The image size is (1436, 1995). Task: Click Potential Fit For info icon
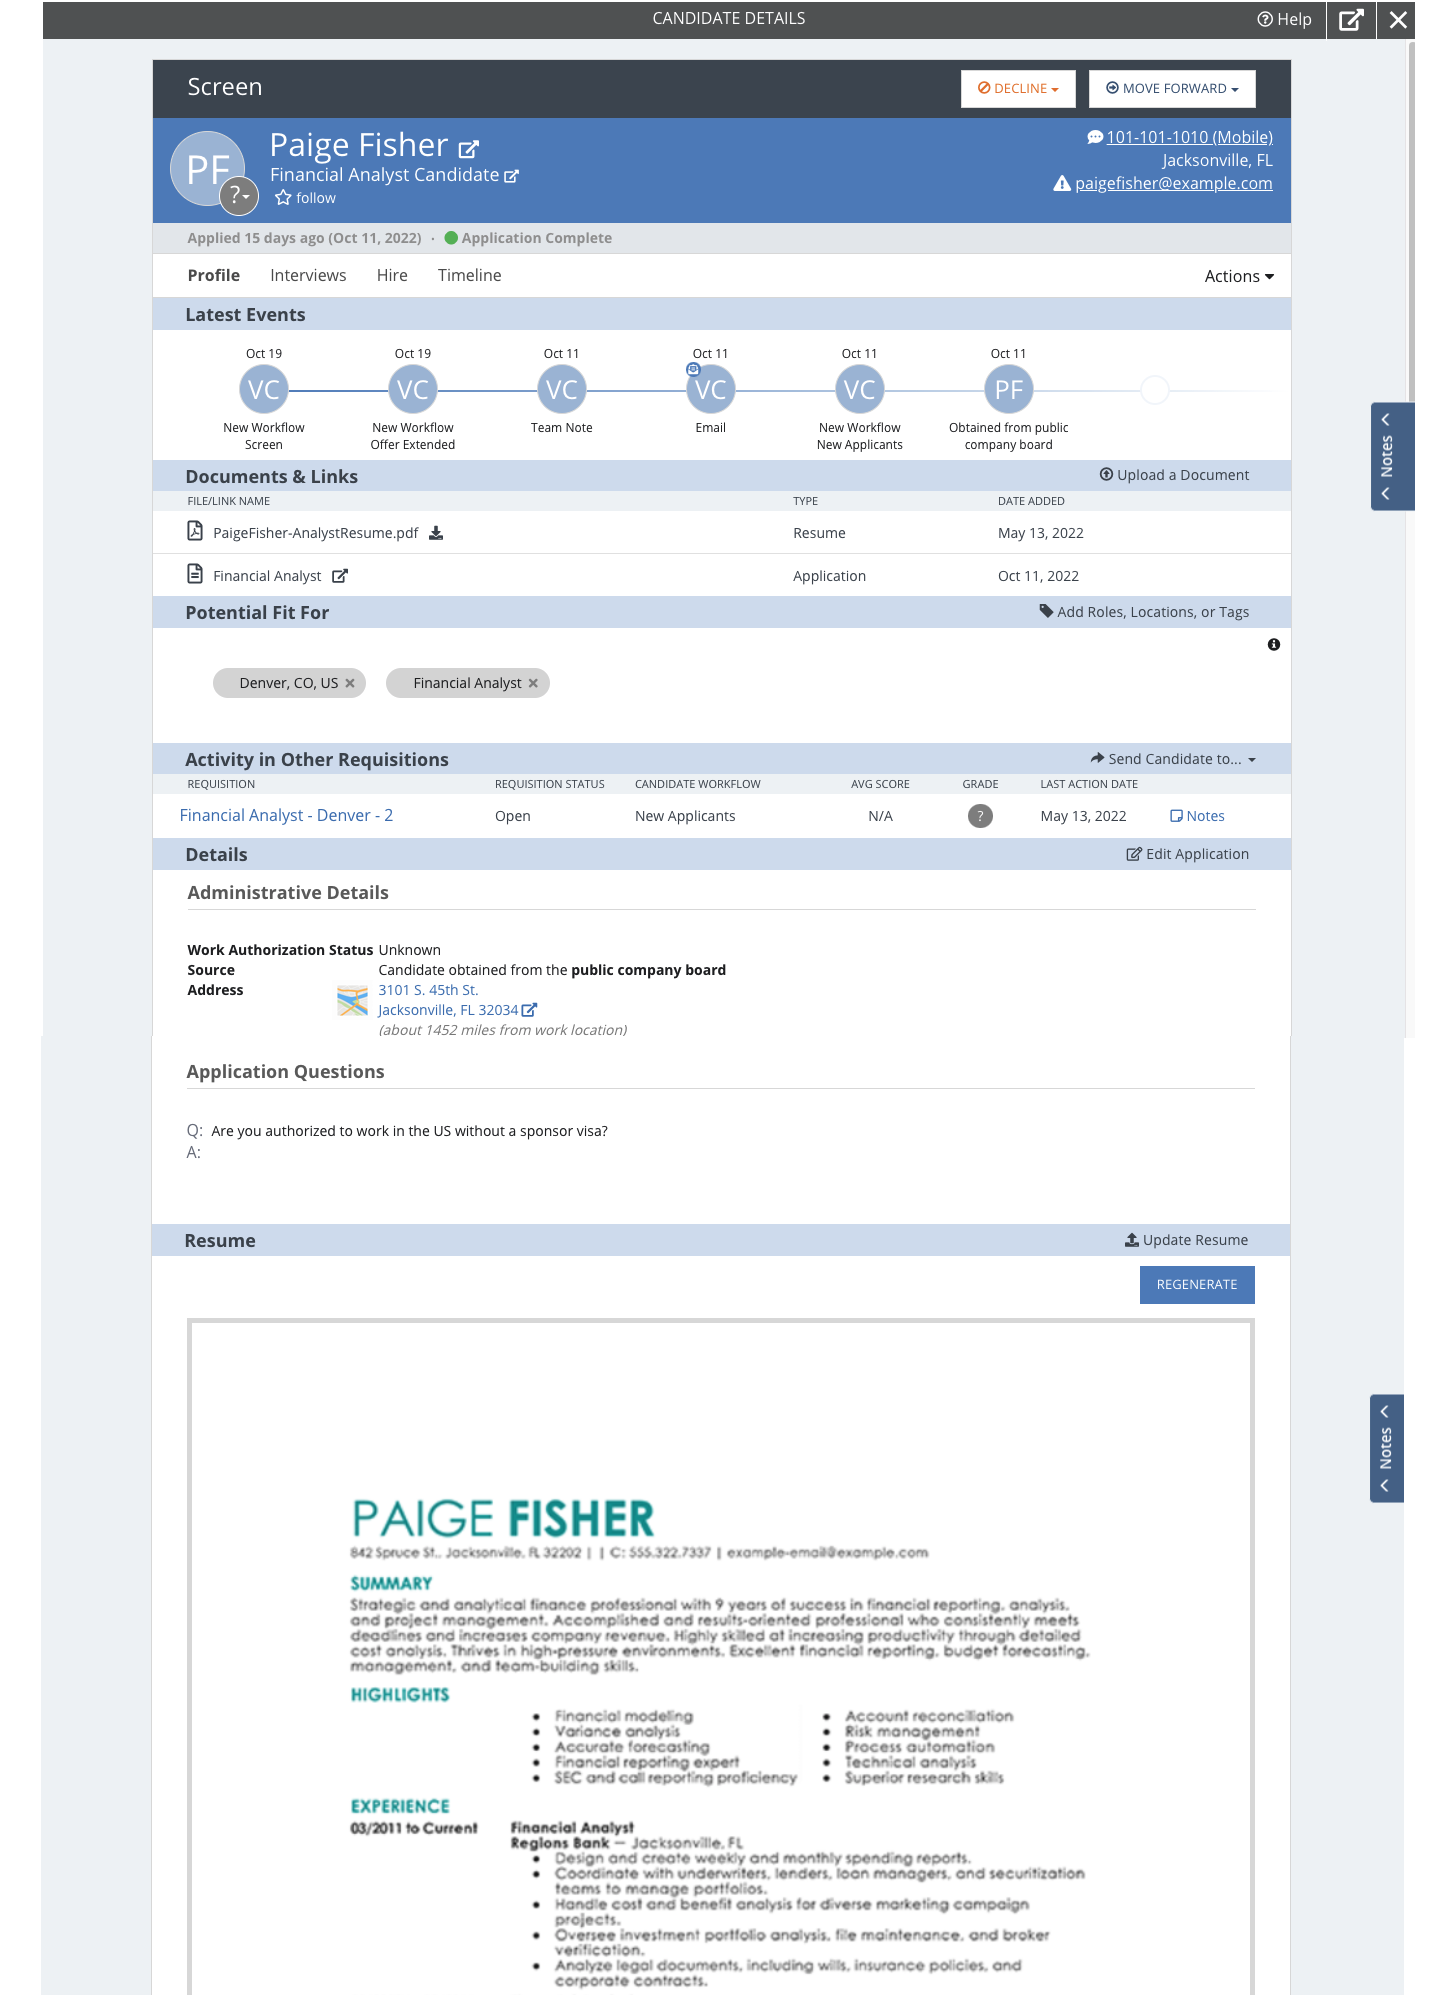pos(1273,644)
